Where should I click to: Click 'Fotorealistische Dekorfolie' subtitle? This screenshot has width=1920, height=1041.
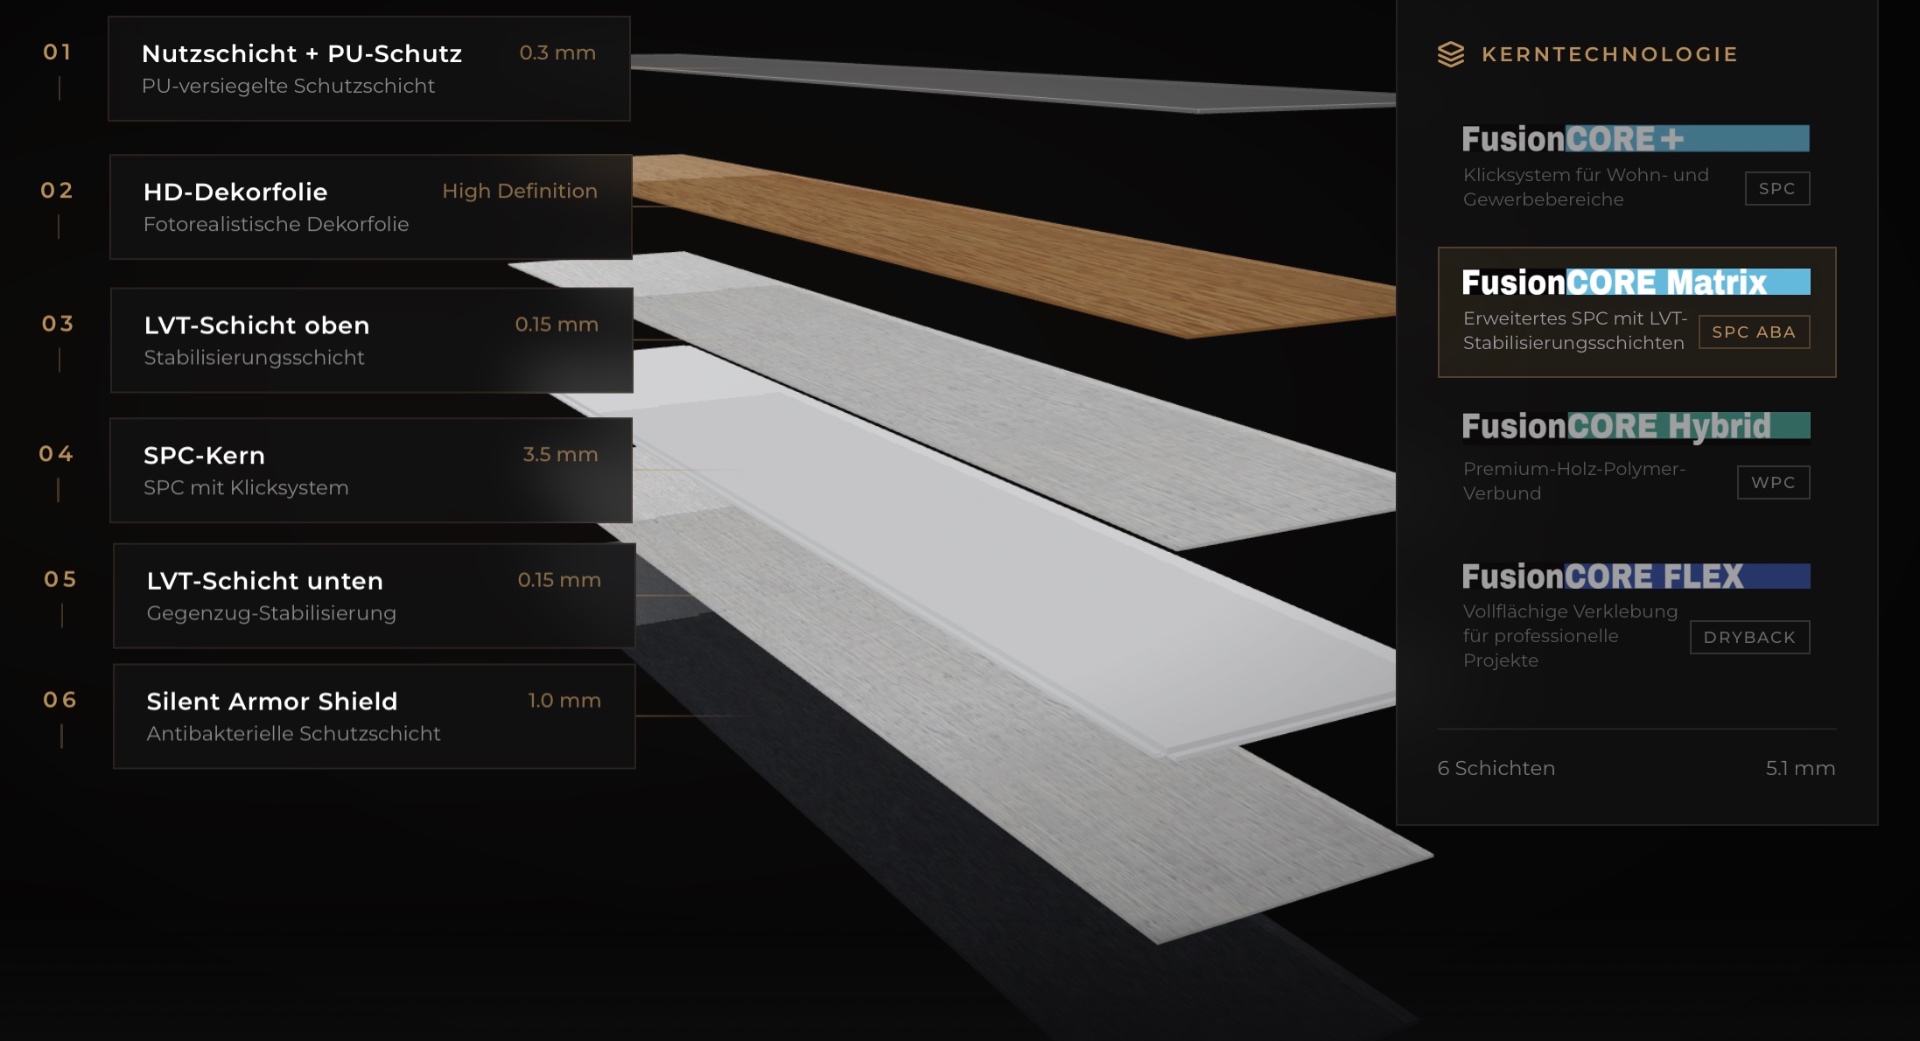coord(276,224)
